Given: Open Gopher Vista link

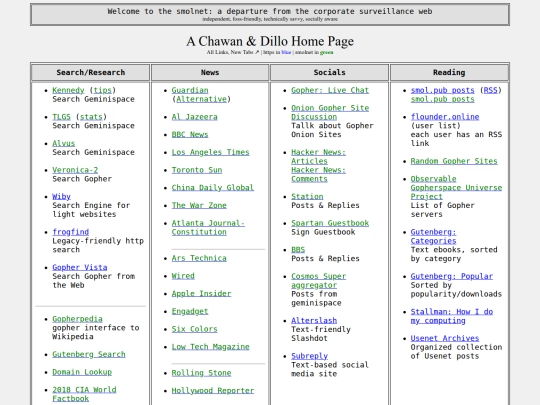Looking at the screenshot, I should click(x=80, y=267).
